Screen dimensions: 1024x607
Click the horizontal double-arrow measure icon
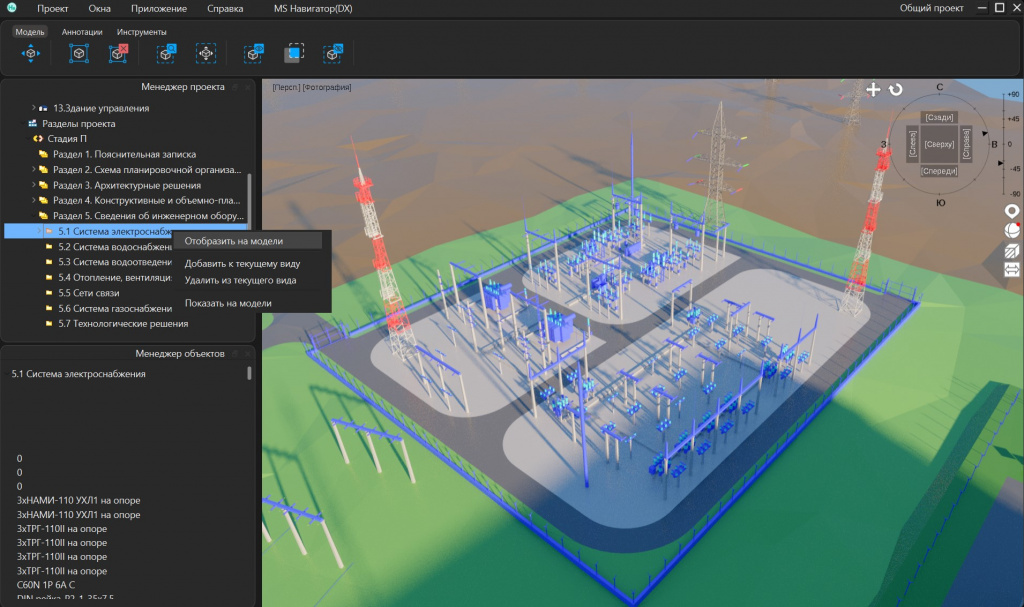1012,269
